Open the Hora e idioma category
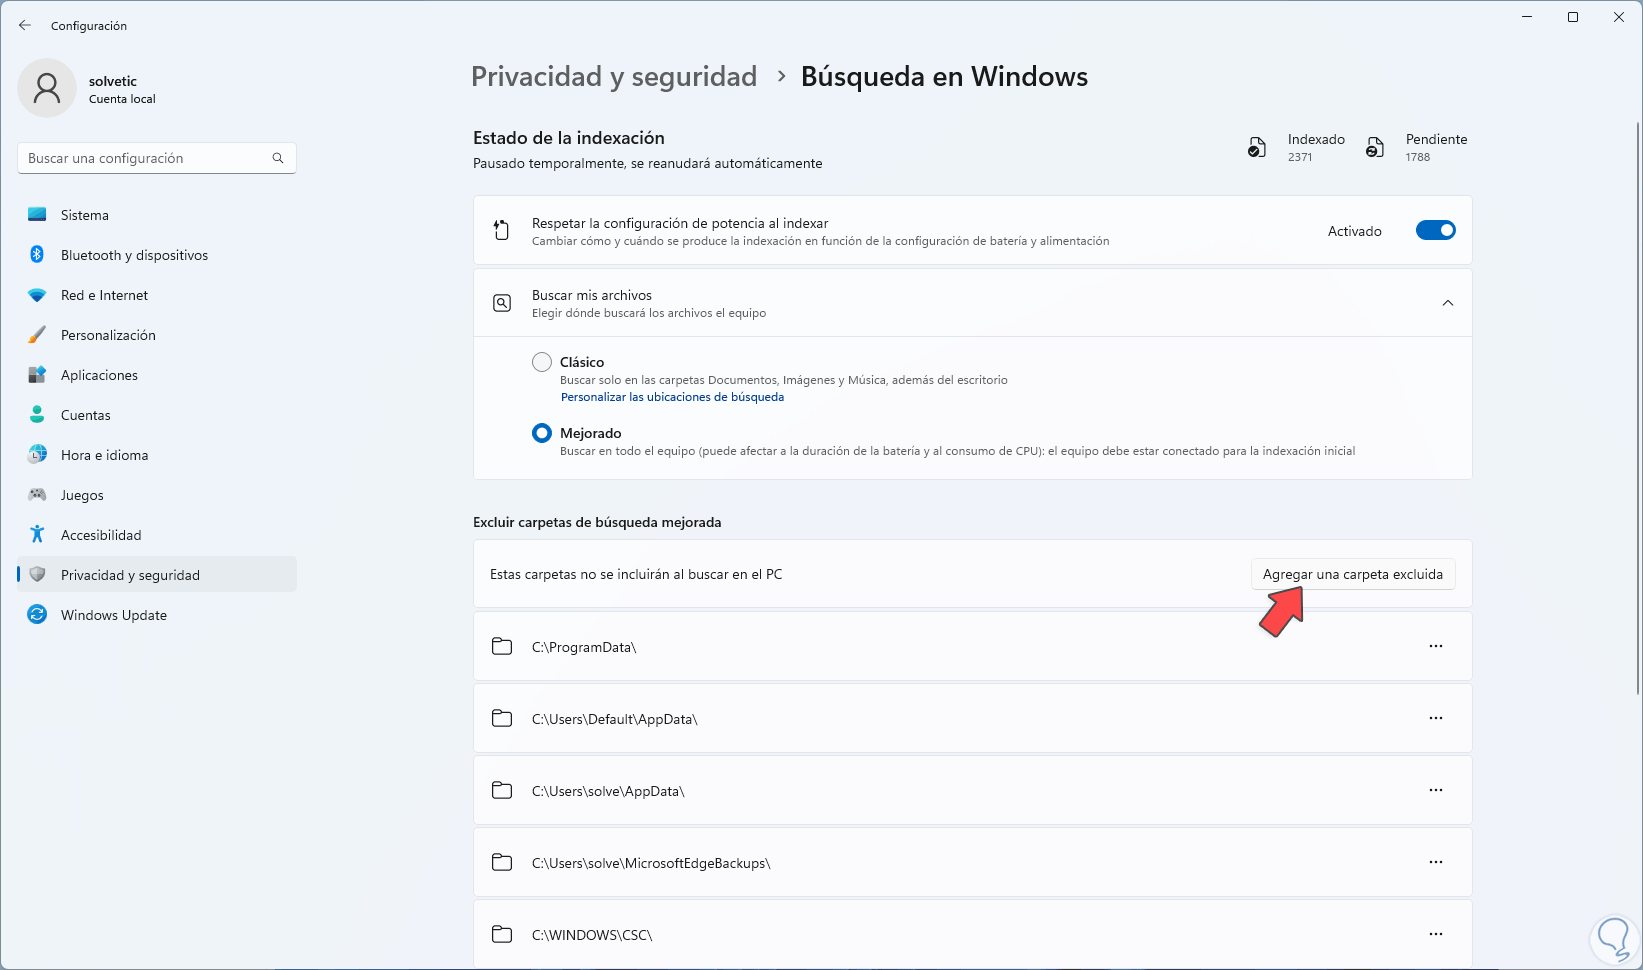1643x970 pixels. (x=104, y=455)
